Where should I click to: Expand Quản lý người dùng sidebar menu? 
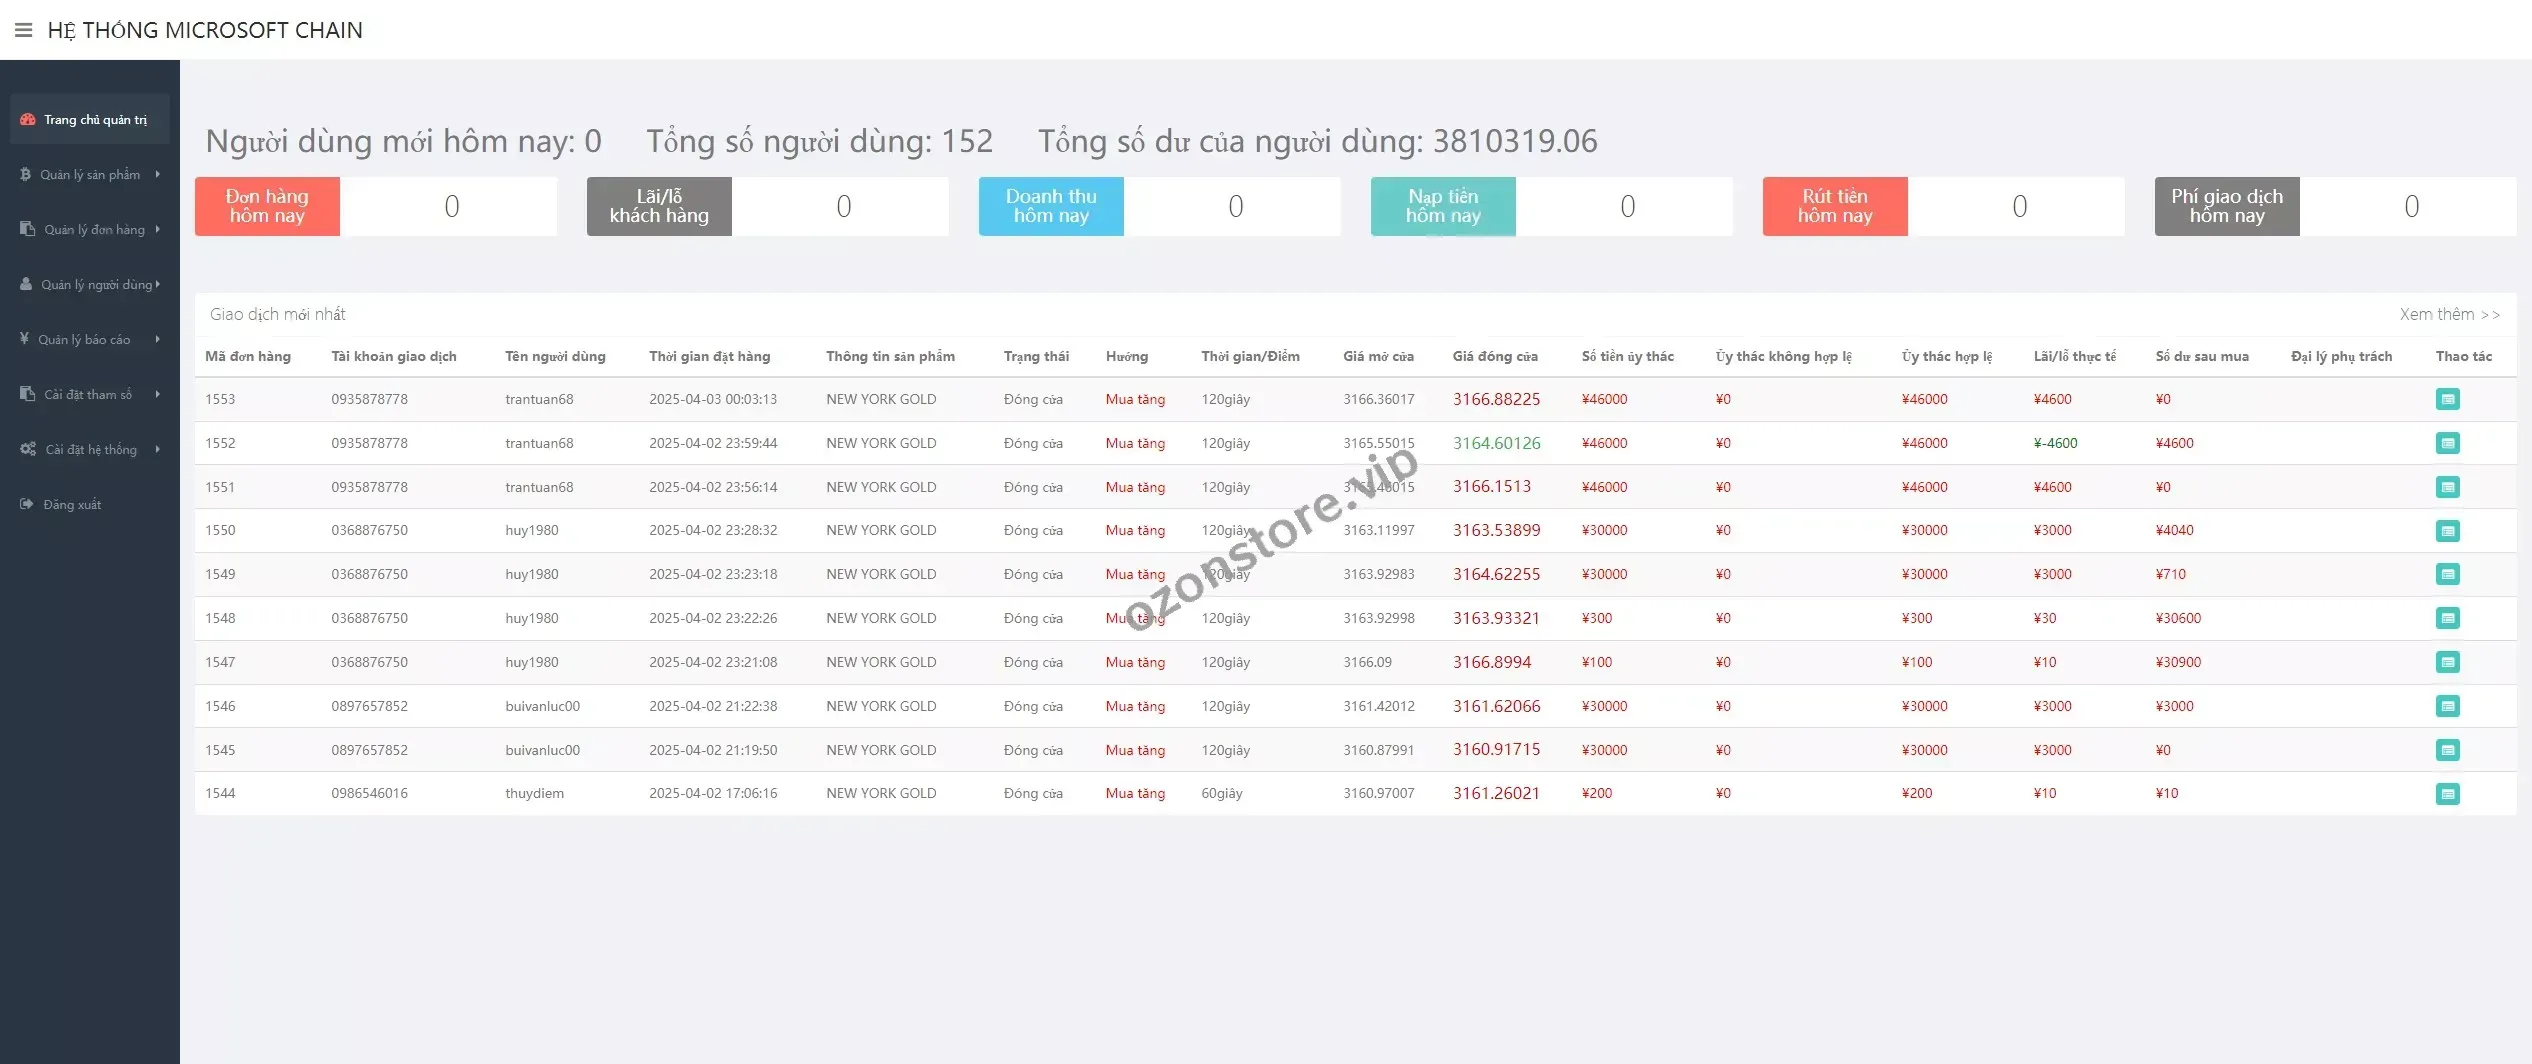point(90,285)
